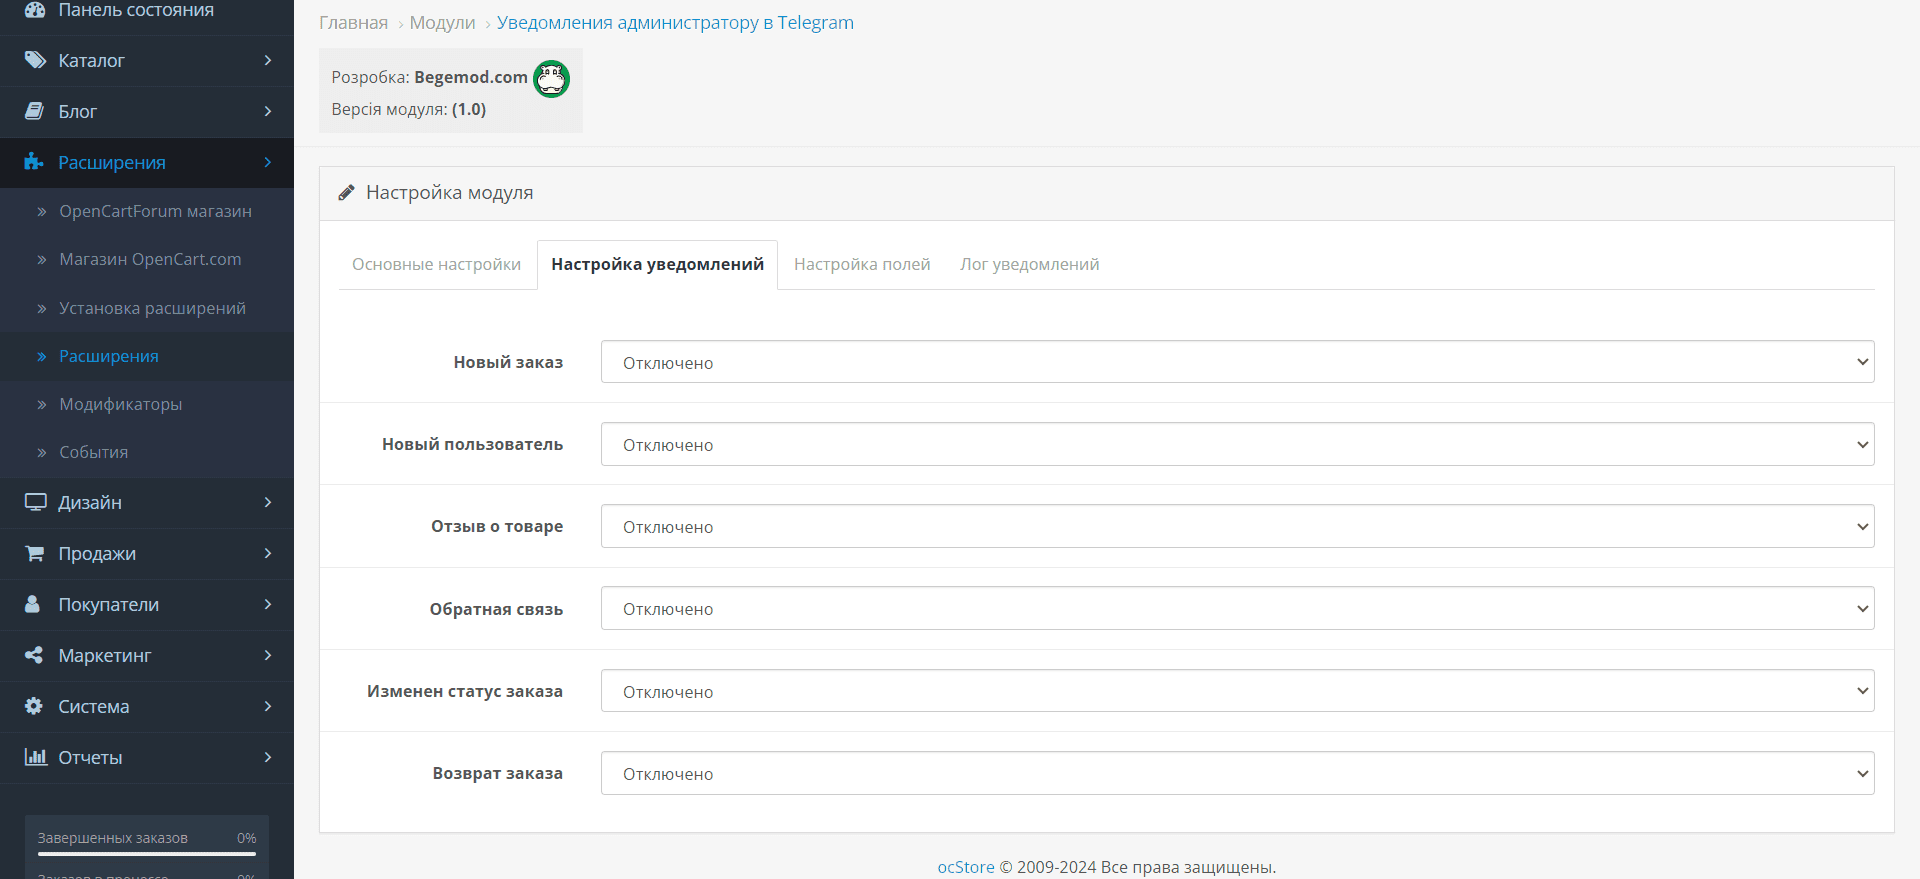Click the Customers person icon

point(33,604)
